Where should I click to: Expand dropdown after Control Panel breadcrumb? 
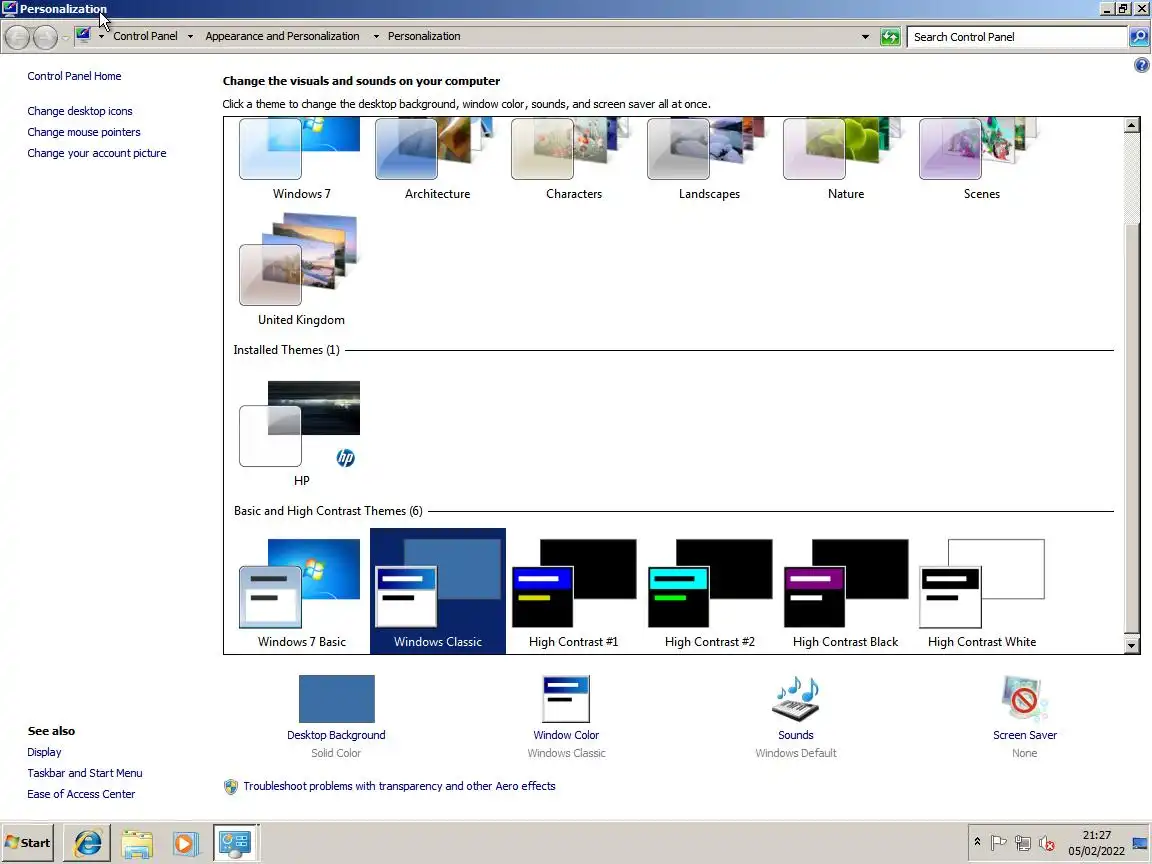coord(190,36)
